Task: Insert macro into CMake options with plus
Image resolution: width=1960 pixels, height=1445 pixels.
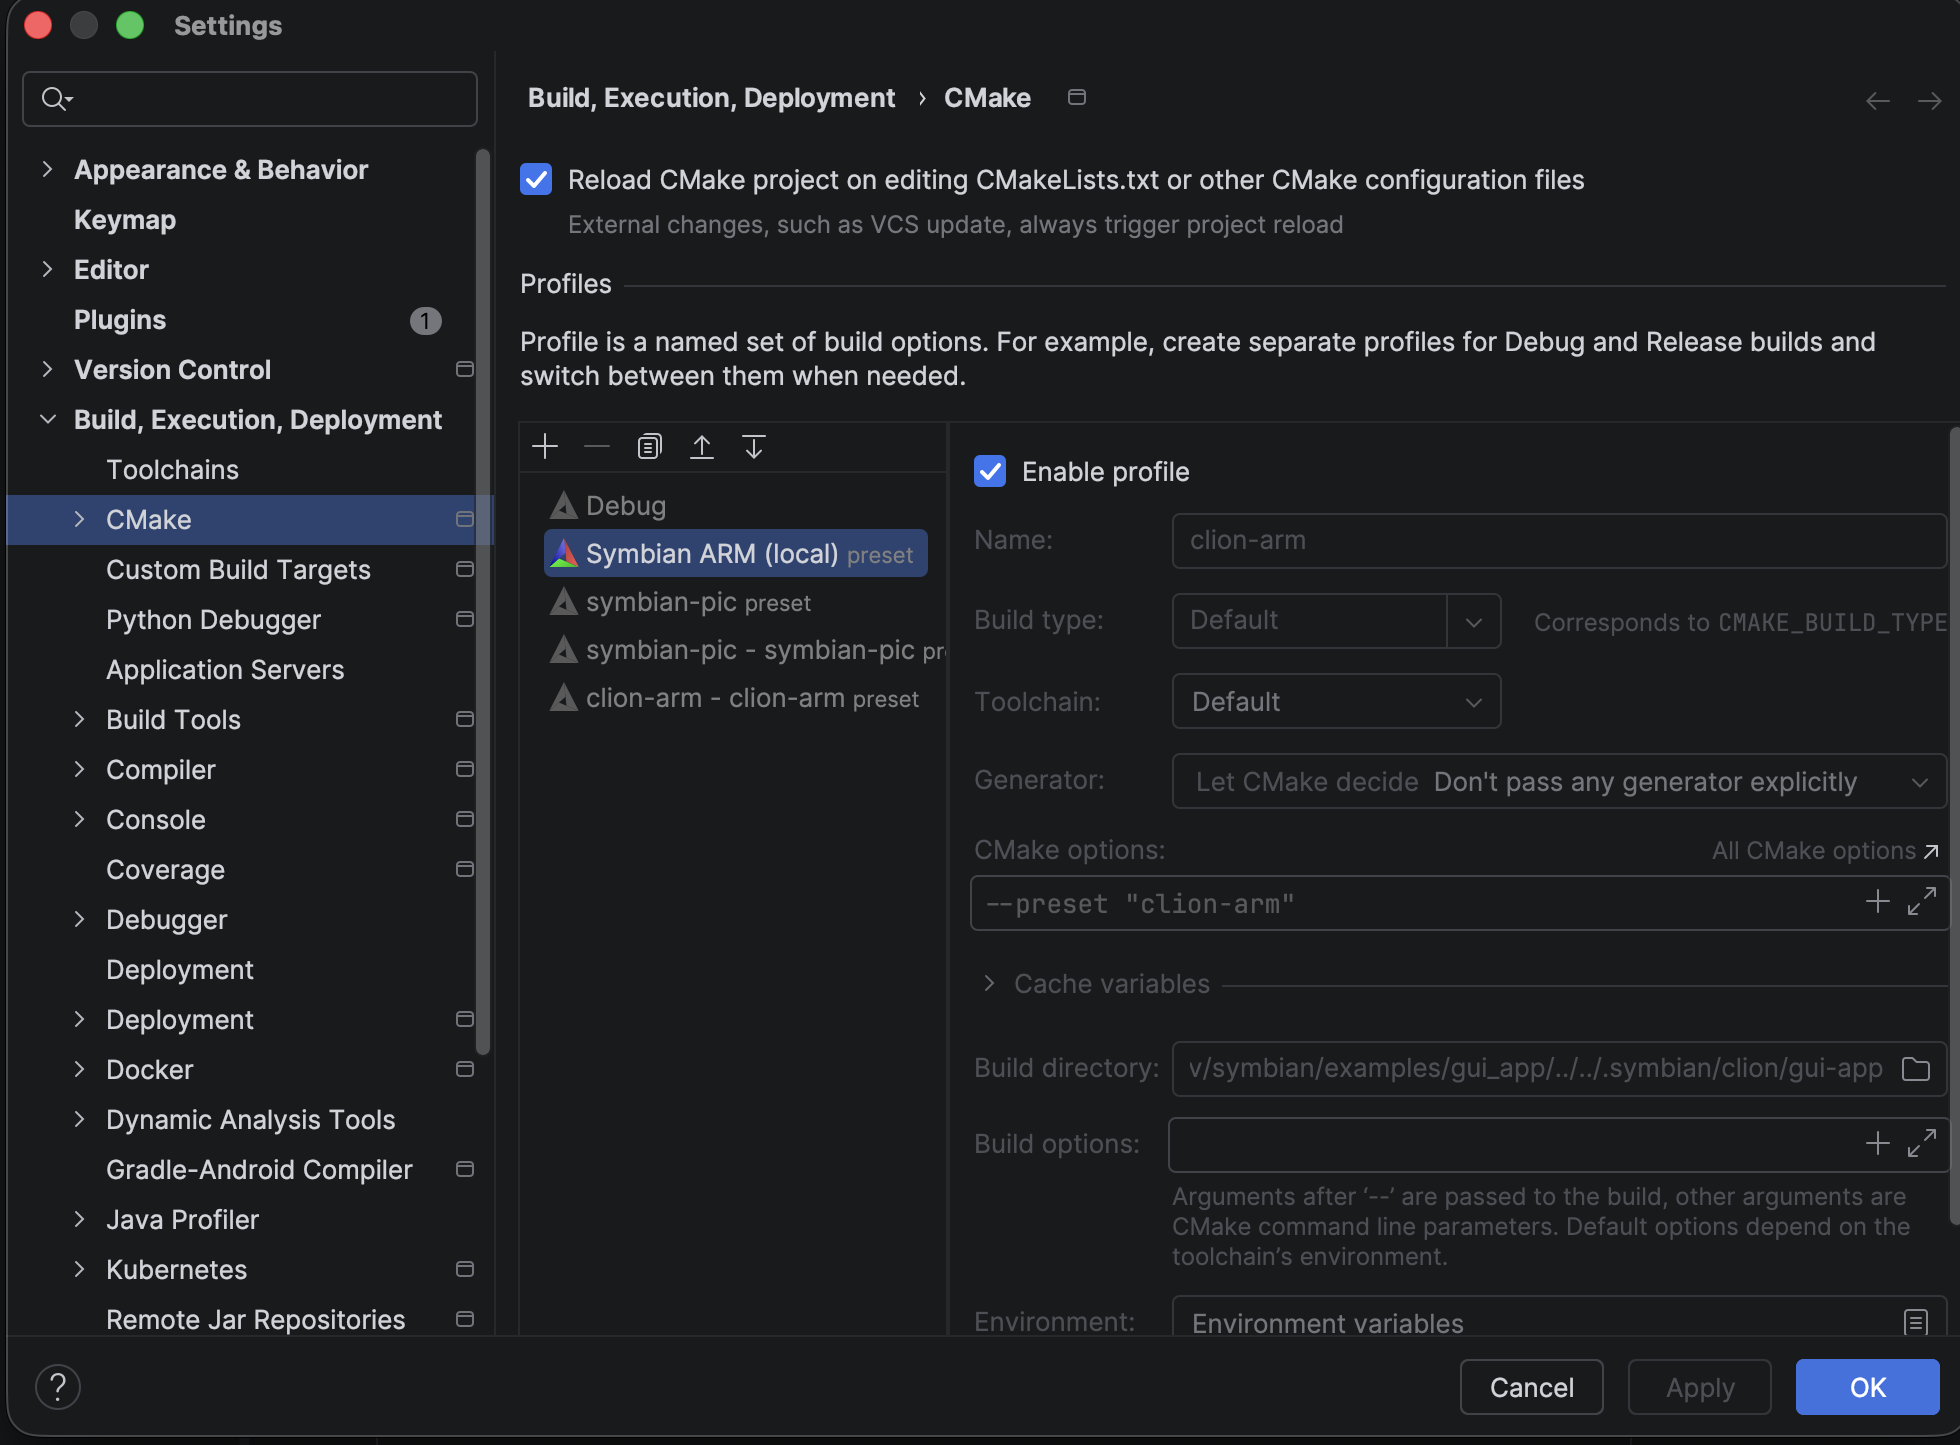Action: coord(1877,902)
